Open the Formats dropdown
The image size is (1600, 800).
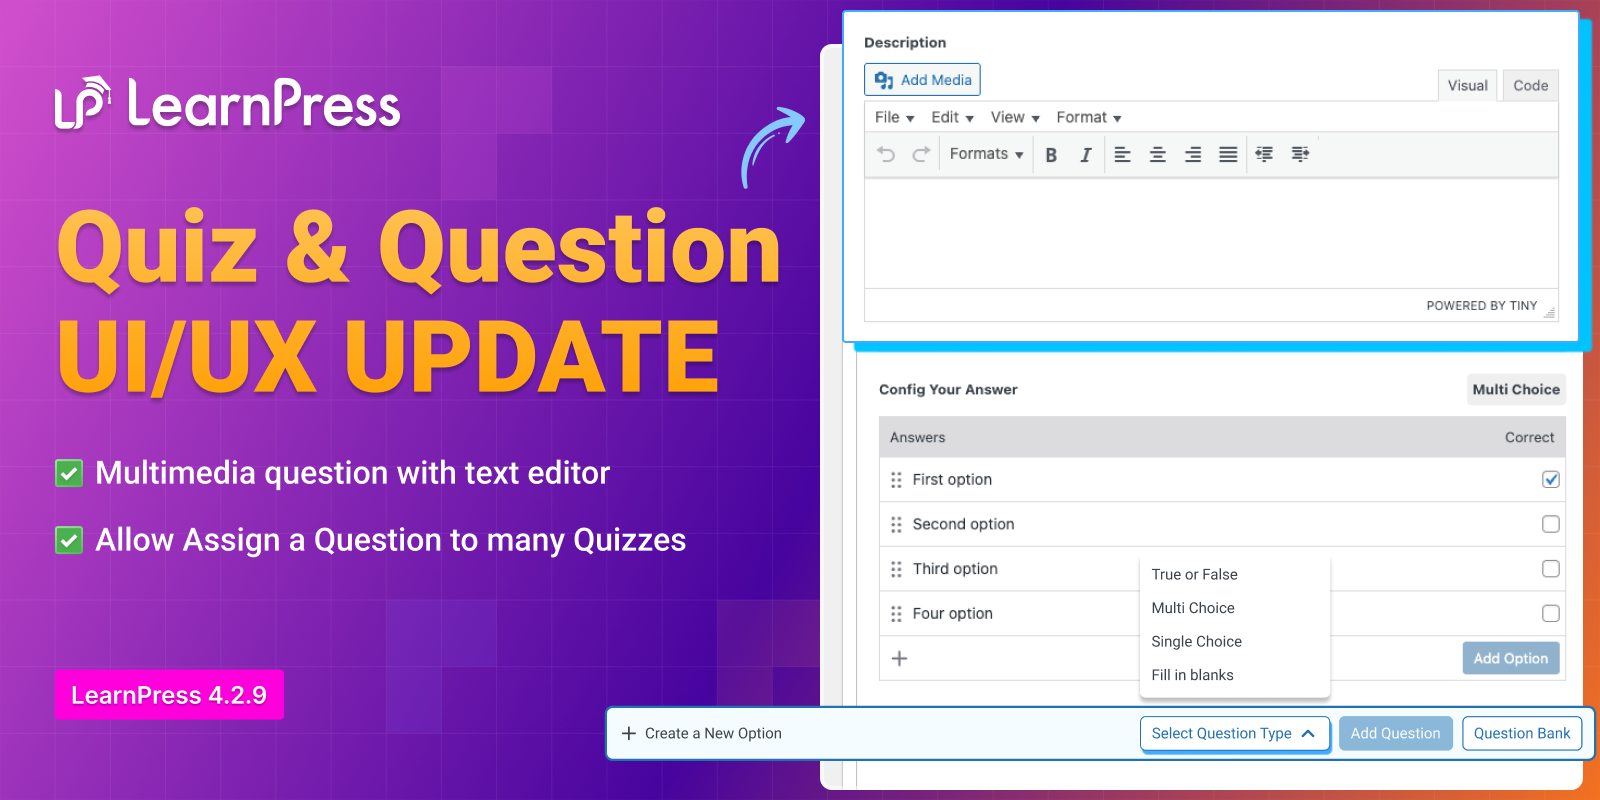click(986, 154)
